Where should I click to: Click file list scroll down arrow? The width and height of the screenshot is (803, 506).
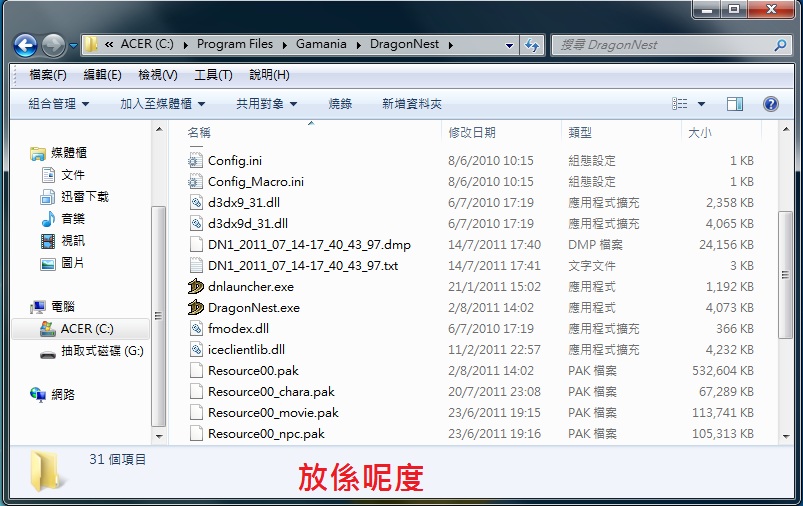tap(786, 437)
